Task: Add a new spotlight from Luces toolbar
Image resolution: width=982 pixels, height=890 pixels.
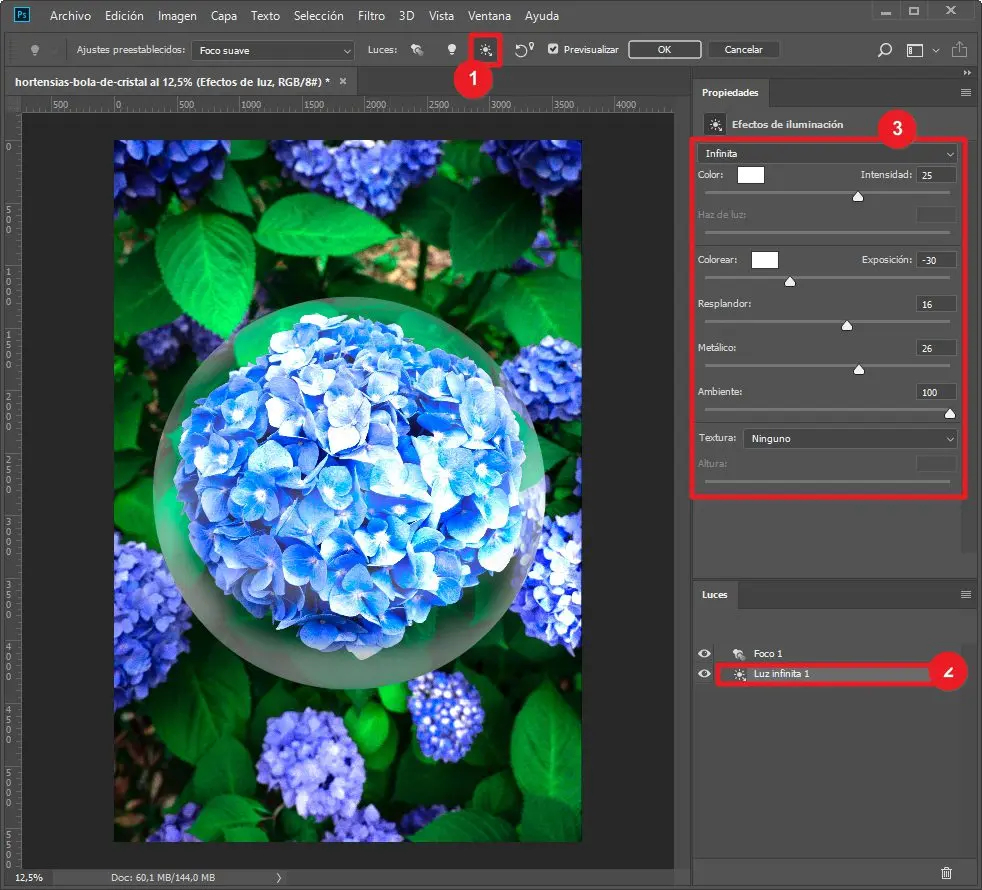Action: (x=418, y=50)
